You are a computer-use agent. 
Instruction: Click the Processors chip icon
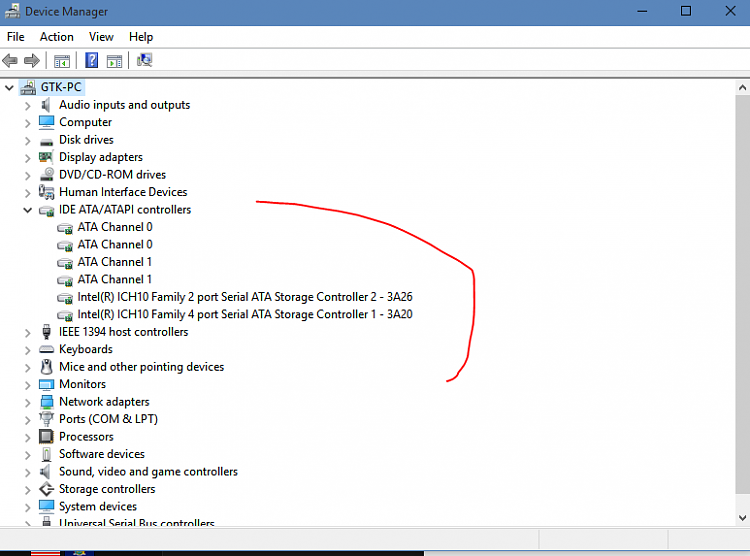46,436
